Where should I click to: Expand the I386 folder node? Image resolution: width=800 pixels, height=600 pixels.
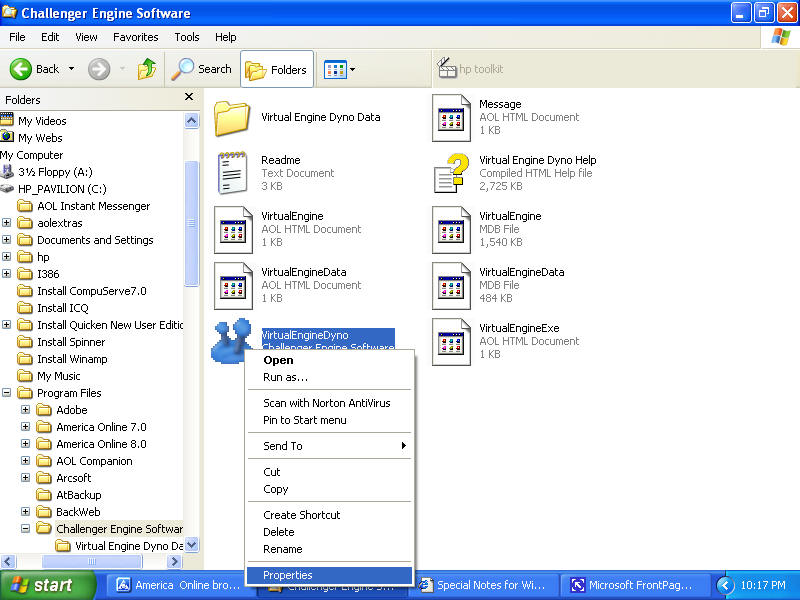click(7, 273)
